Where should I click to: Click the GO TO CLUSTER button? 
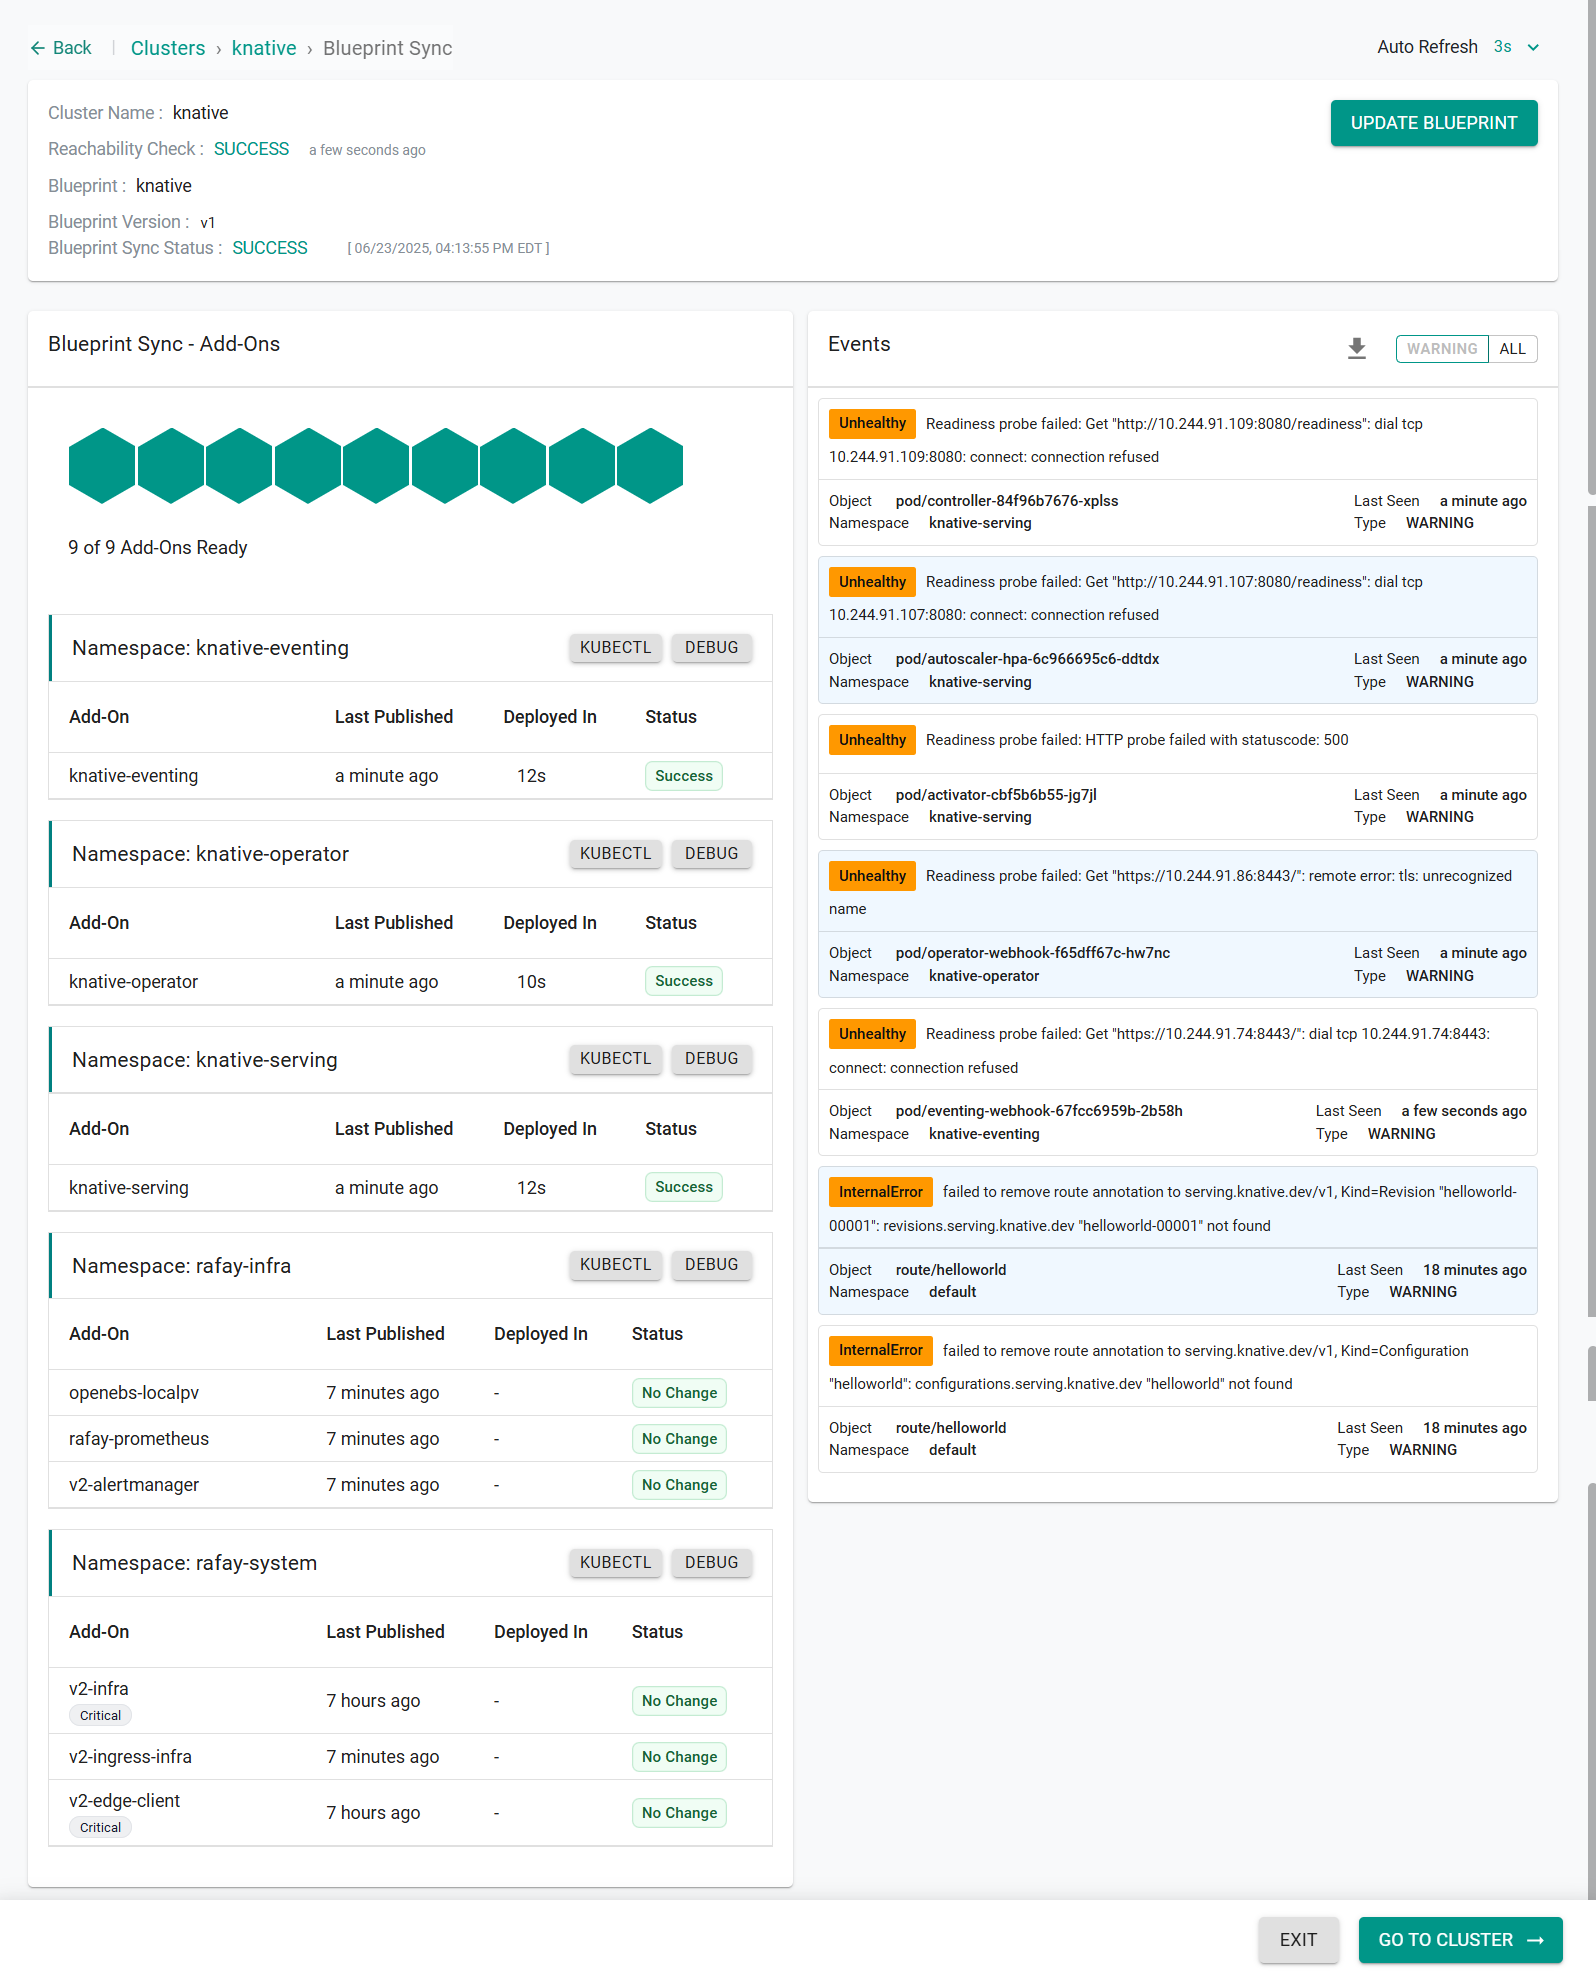click(1460, 1940)
